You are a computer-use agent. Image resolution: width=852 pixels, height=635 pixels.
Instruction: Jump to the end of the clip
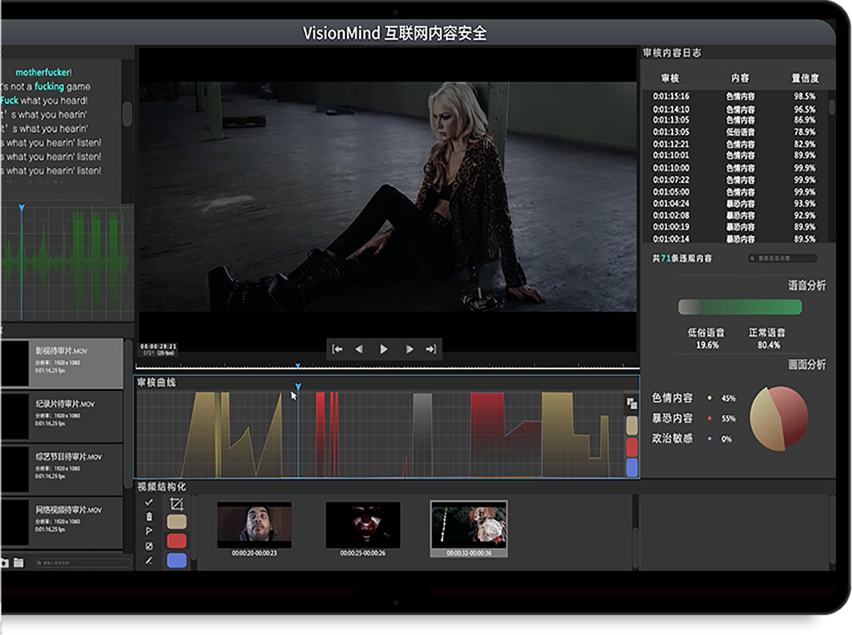click(x=431, y=349)
